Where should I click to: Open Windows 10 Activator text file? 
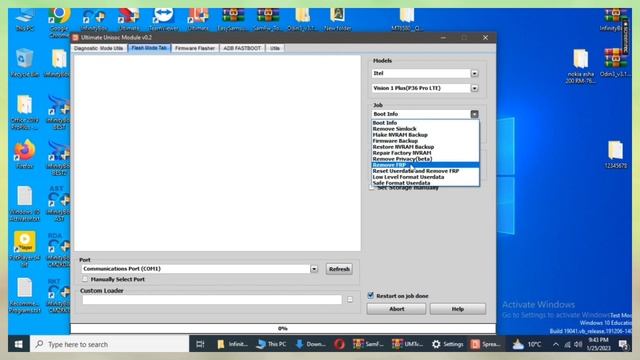pos(24,203)
